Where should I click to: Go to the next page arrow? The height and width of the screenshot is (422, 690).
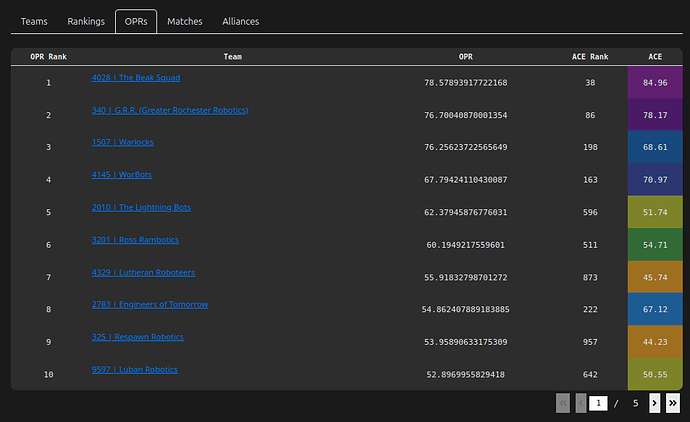click(x=654, y=403)
